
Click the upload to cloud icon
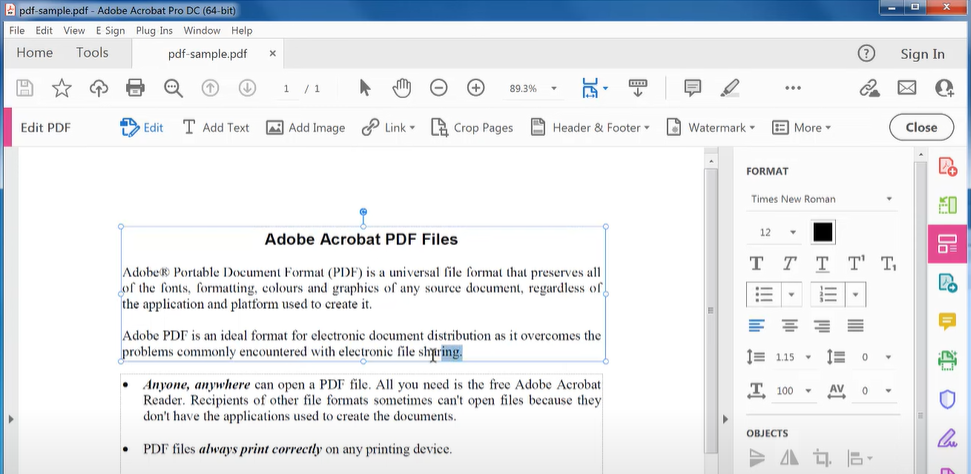tap(98, 88)
